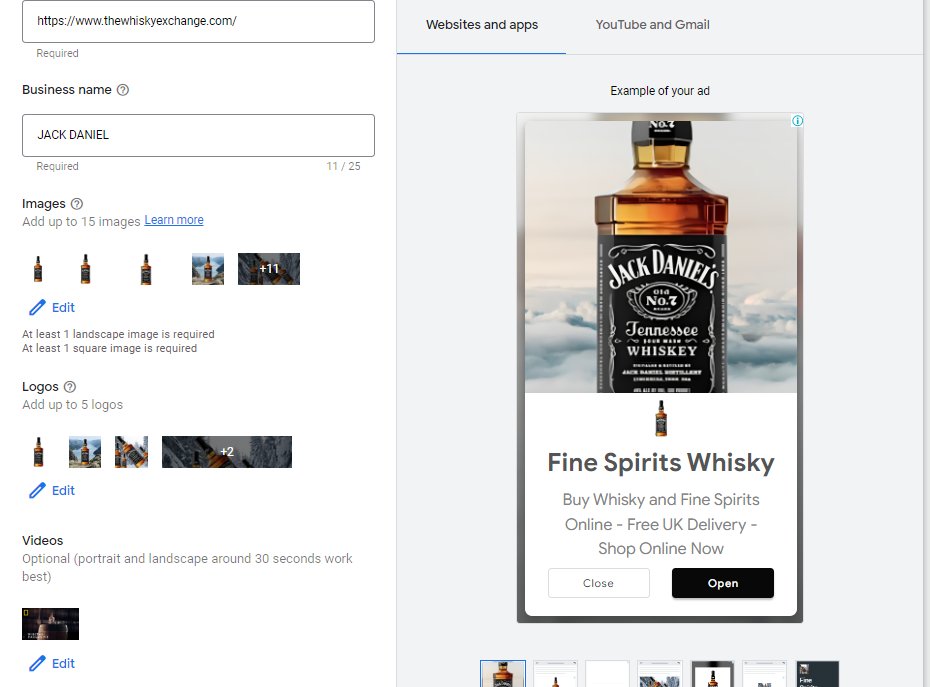930x687 pixels.
Task: Click 'Example of your ad' label
Action: [x=660, y=91]
